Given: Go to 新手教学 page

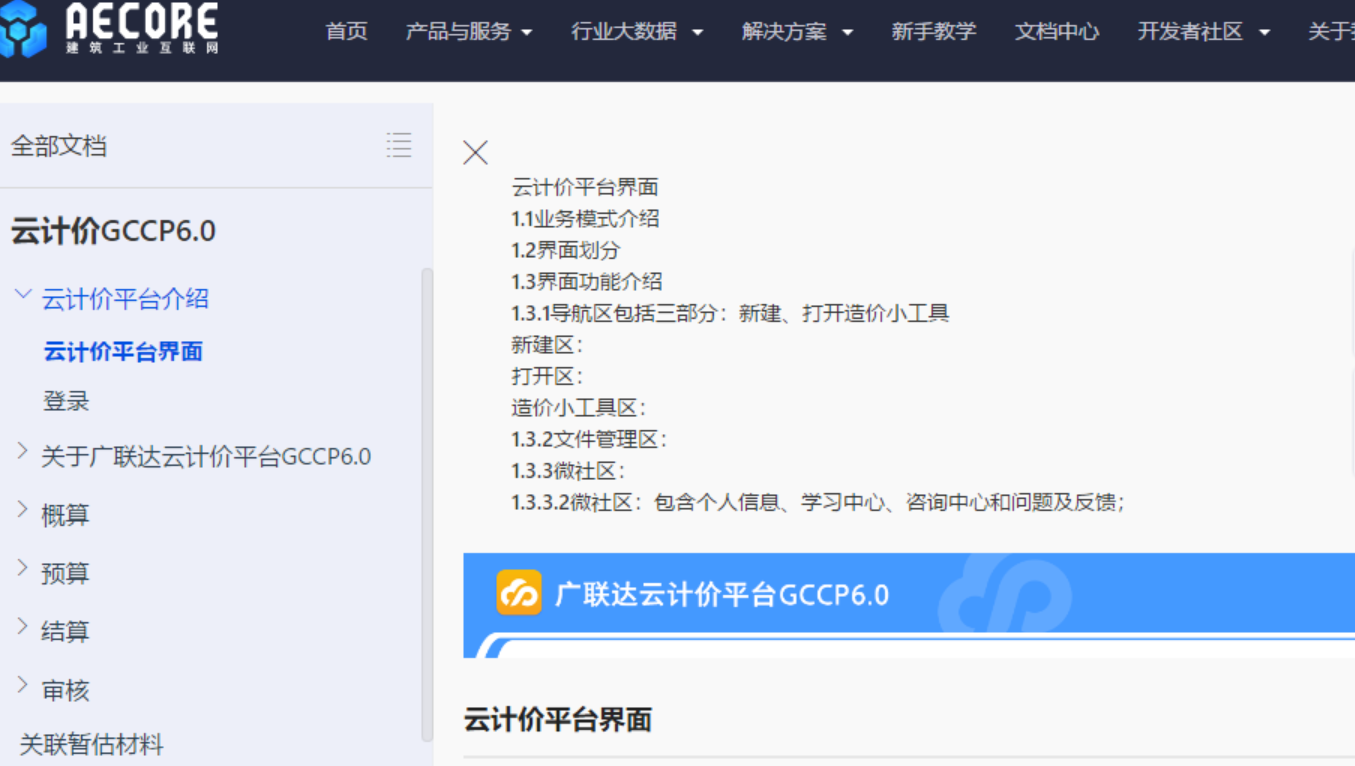Looking at the screenshot, I should click(x=934, y=31).
